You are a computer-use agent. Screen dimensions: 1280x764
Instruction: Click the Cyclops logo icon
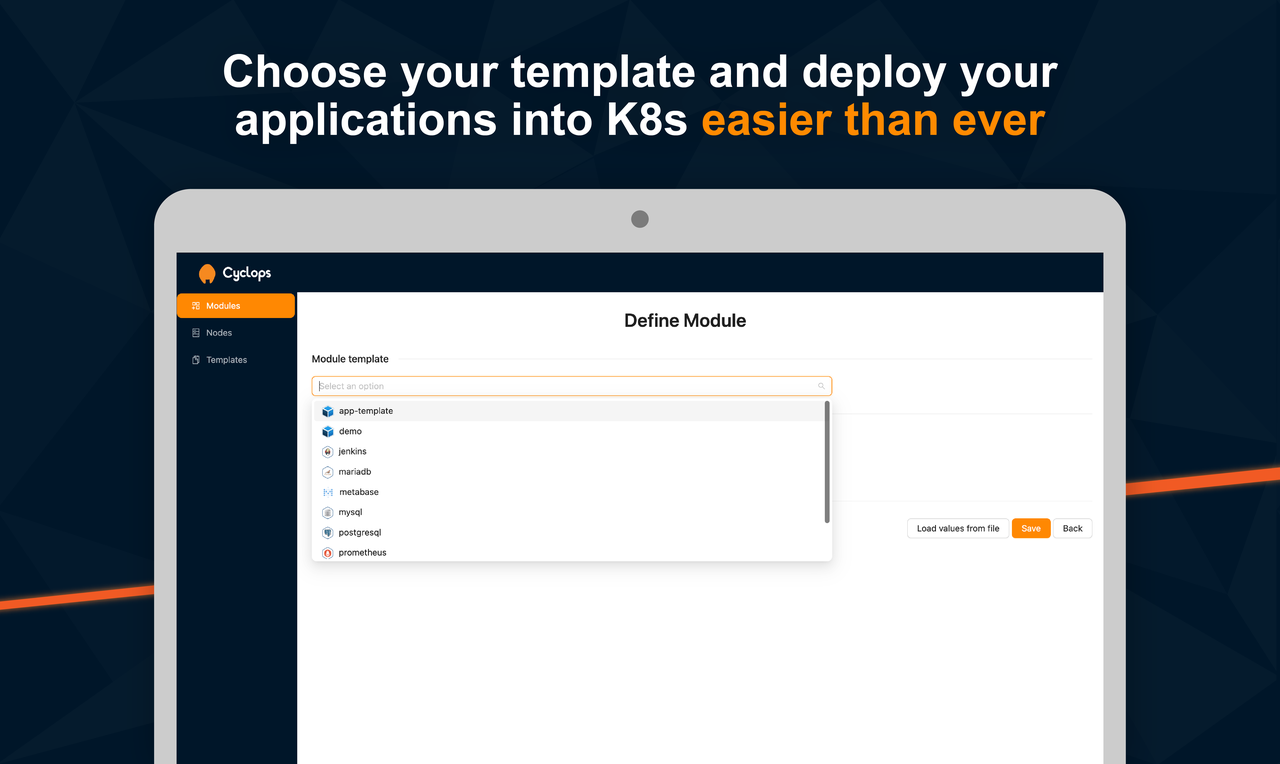207,273
